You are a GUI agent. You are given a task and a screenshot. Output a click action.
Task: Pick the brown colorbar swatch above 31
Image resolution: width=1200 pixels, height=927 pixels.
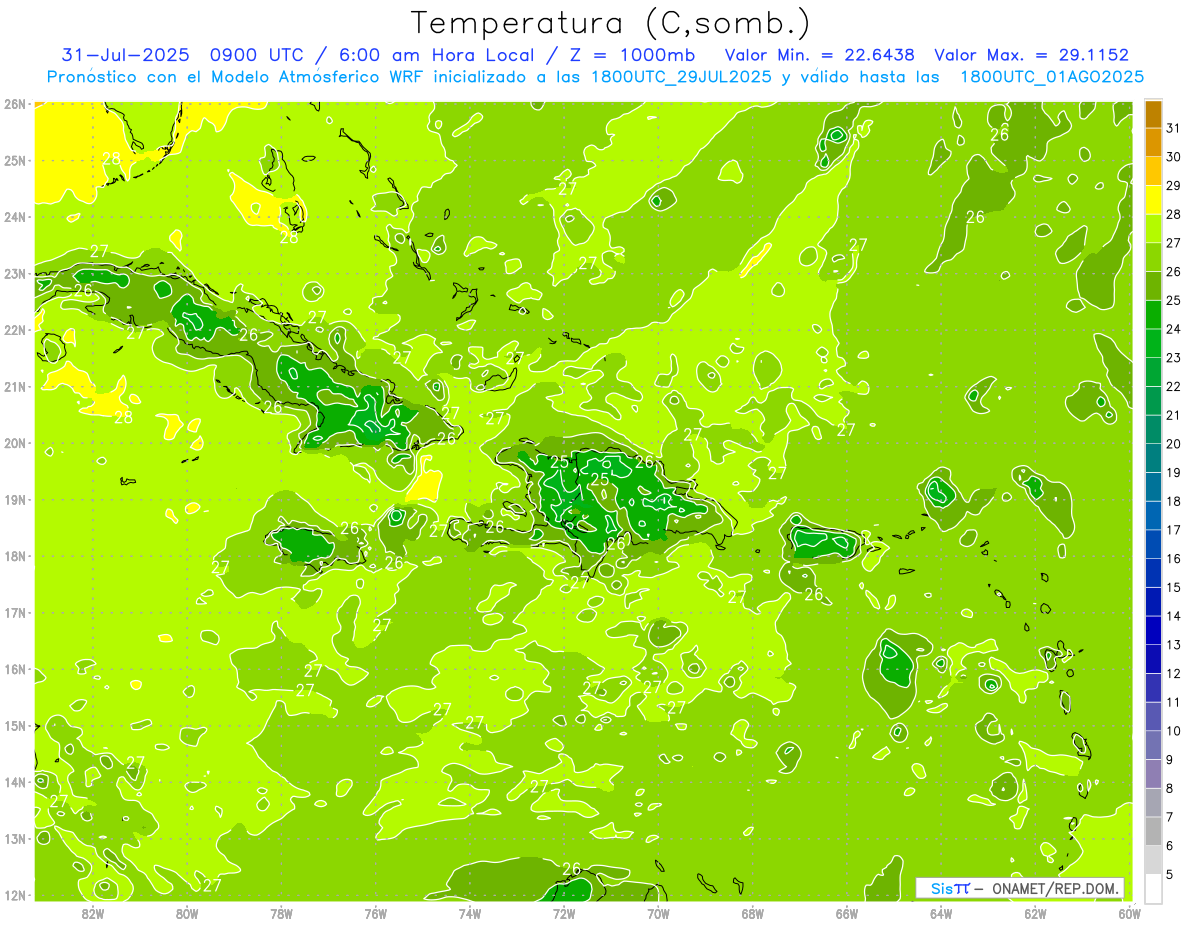pyautogui.click(x=1153, y=113)
